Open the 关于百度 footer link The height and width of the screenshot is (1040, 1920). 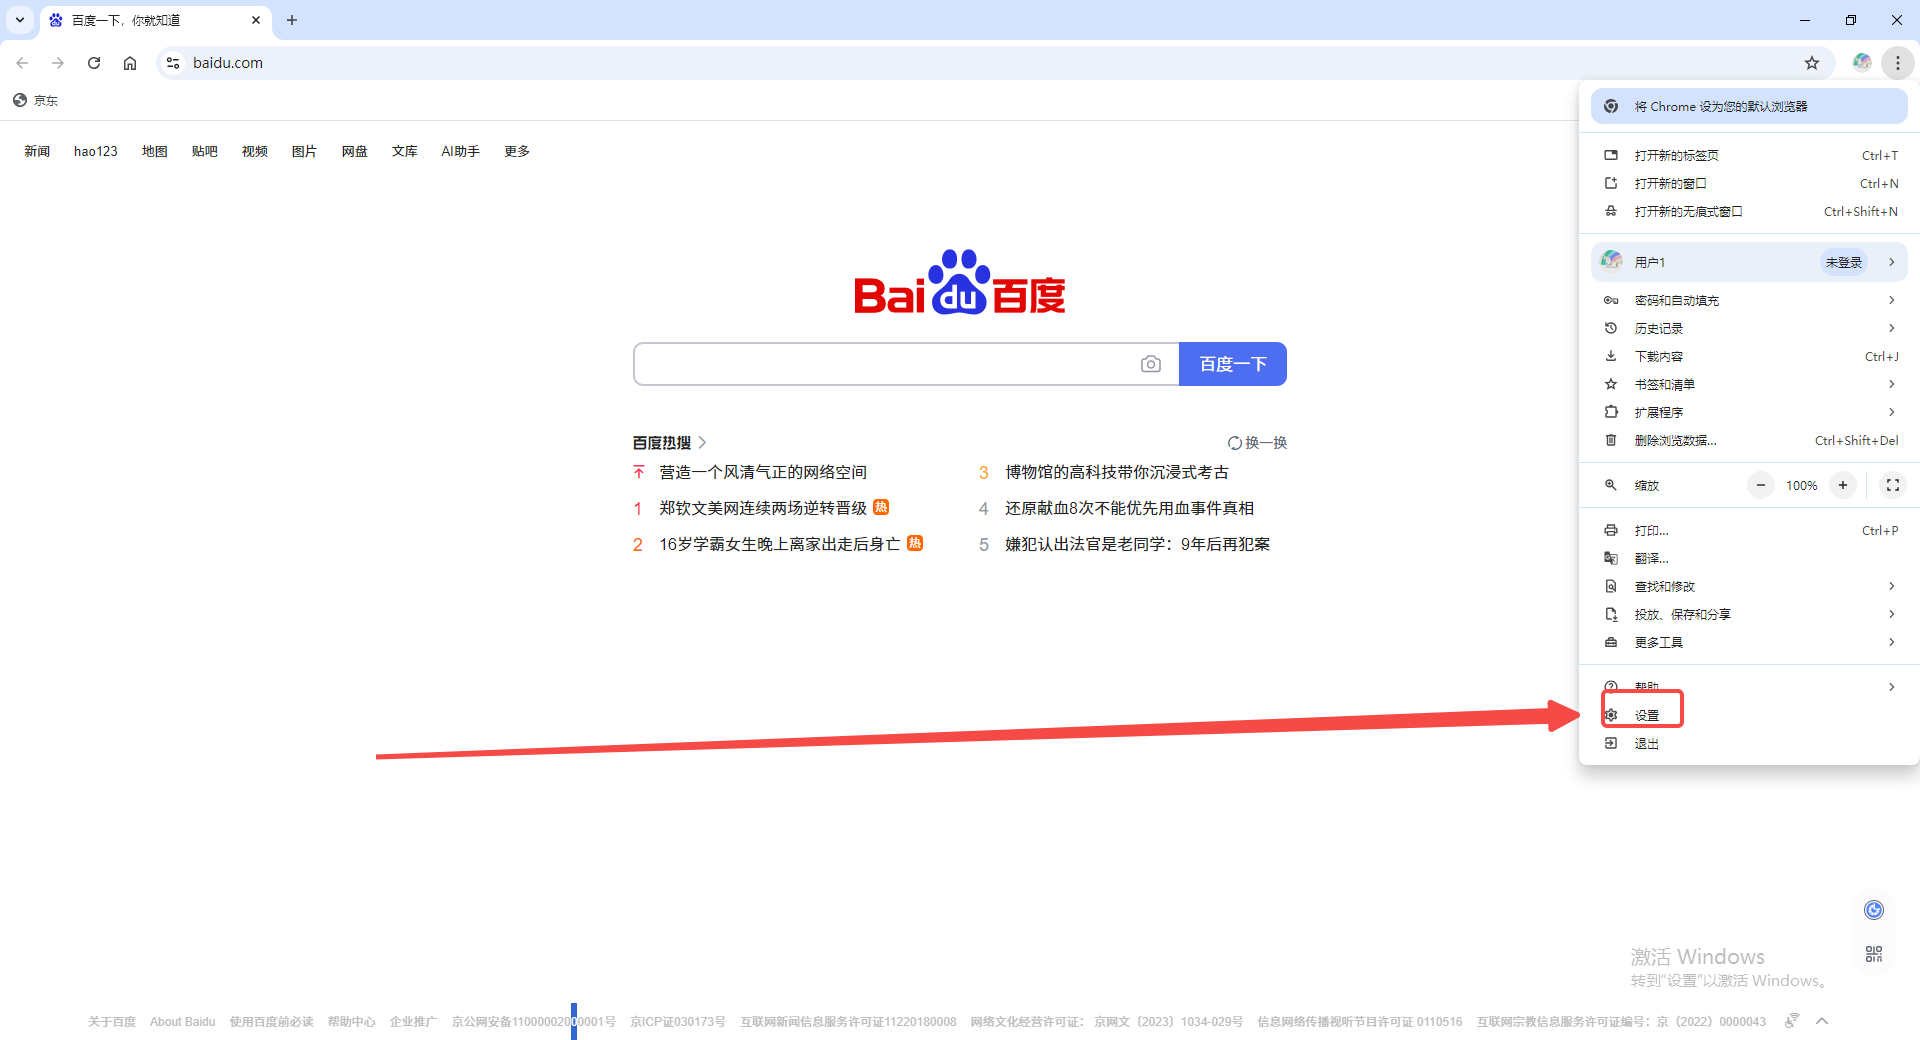111,1021
